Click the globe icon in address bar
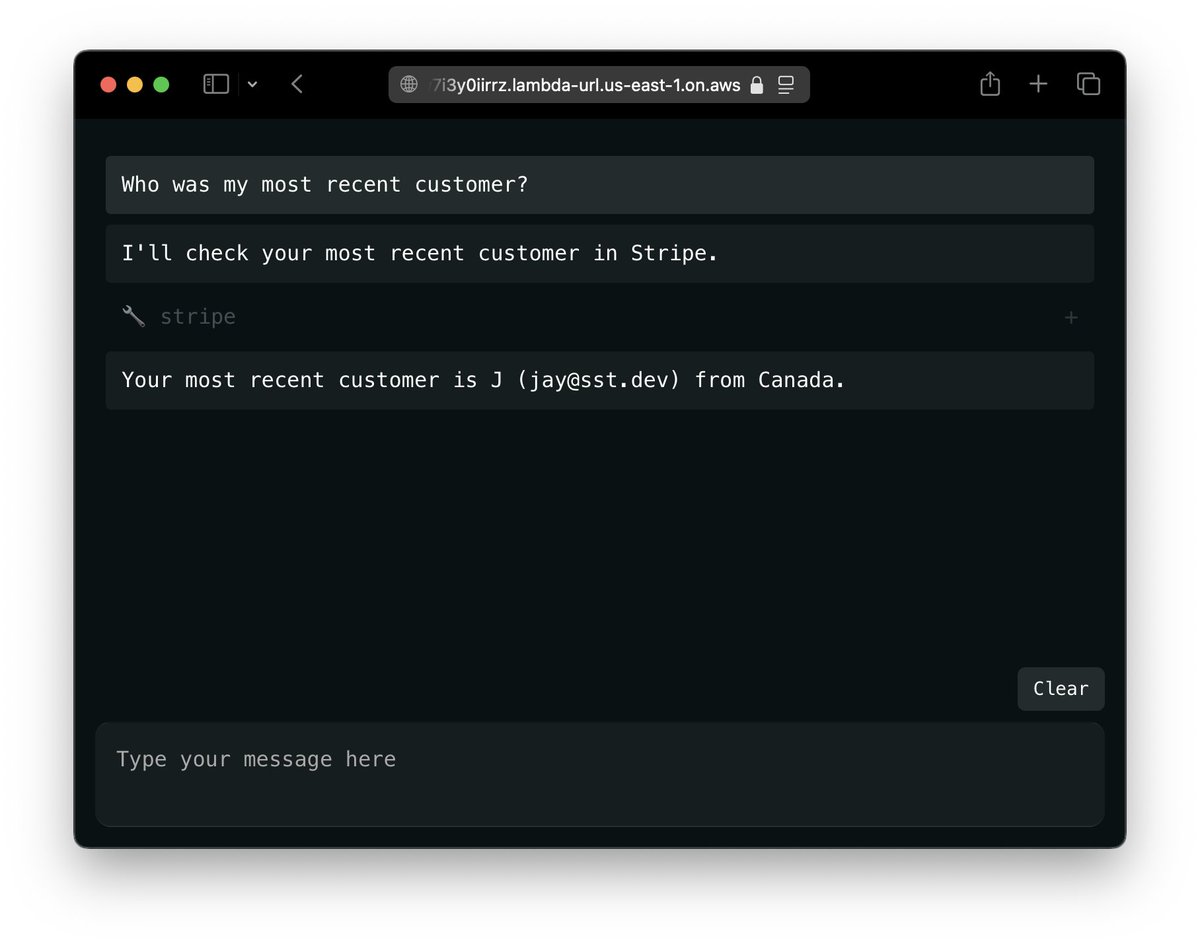1200x946 pixels. coord(409,85)
